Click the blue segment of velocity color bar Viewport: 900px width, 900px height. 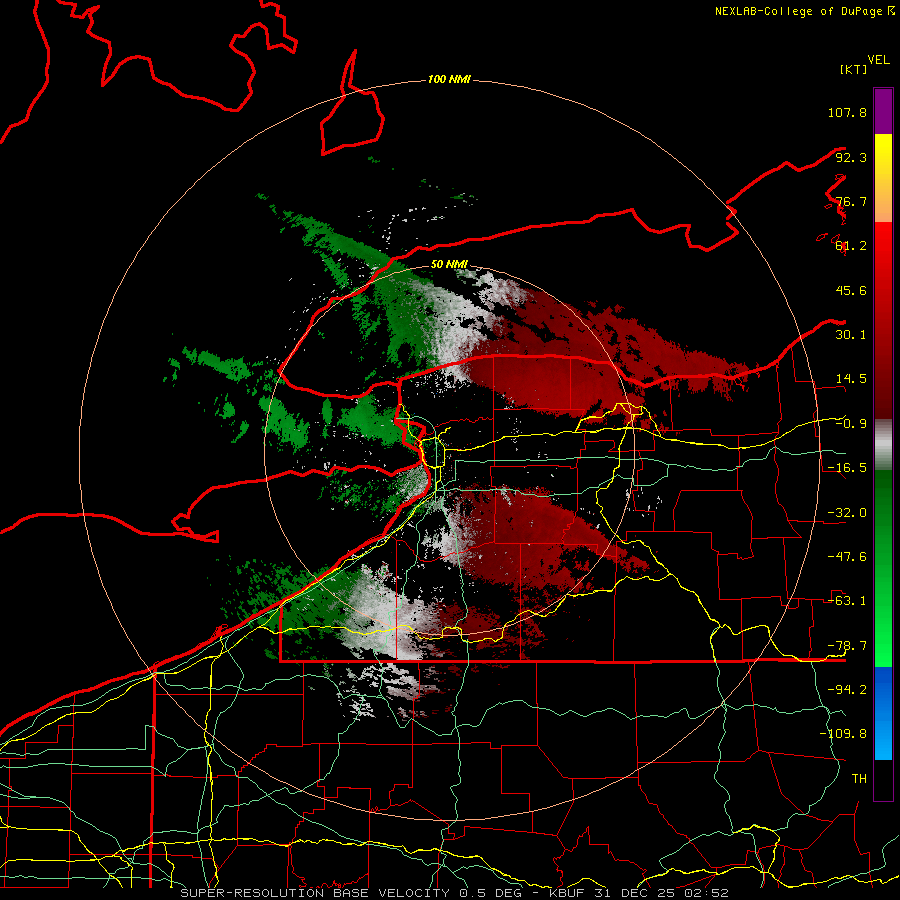click(x=883, y=713)
